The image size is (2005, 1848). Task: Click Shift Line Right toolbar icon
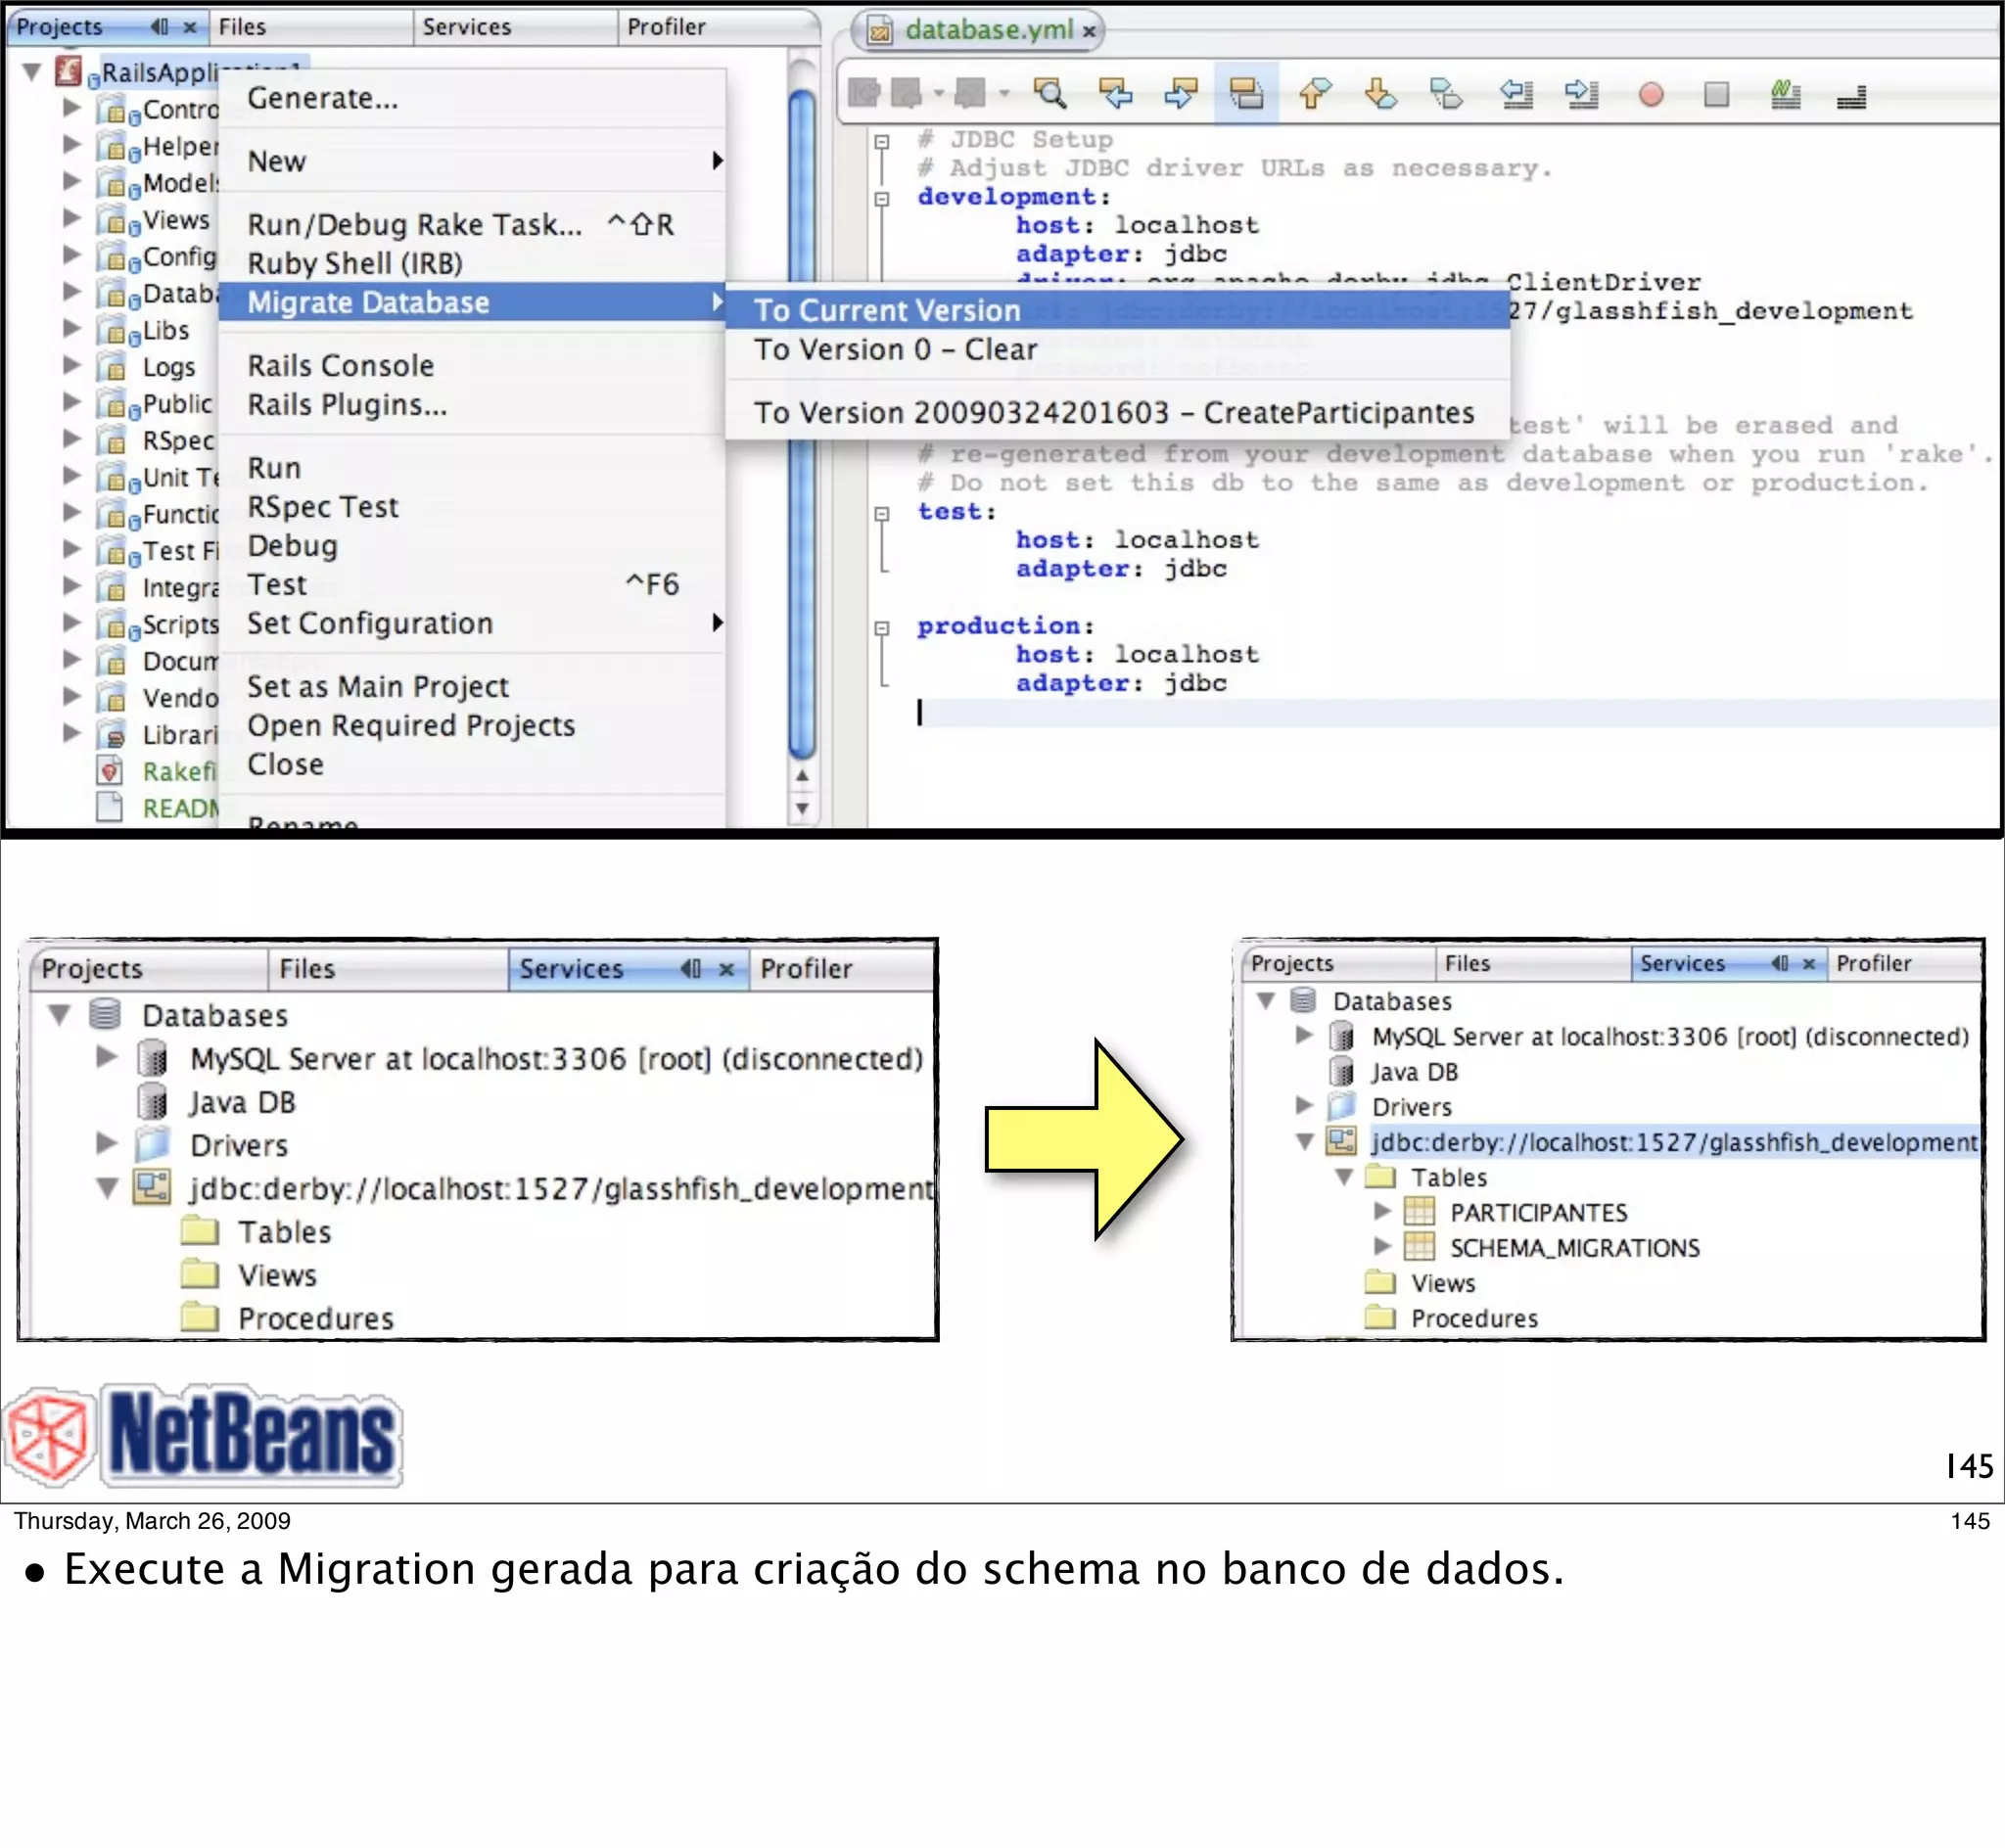[1582, 94]
